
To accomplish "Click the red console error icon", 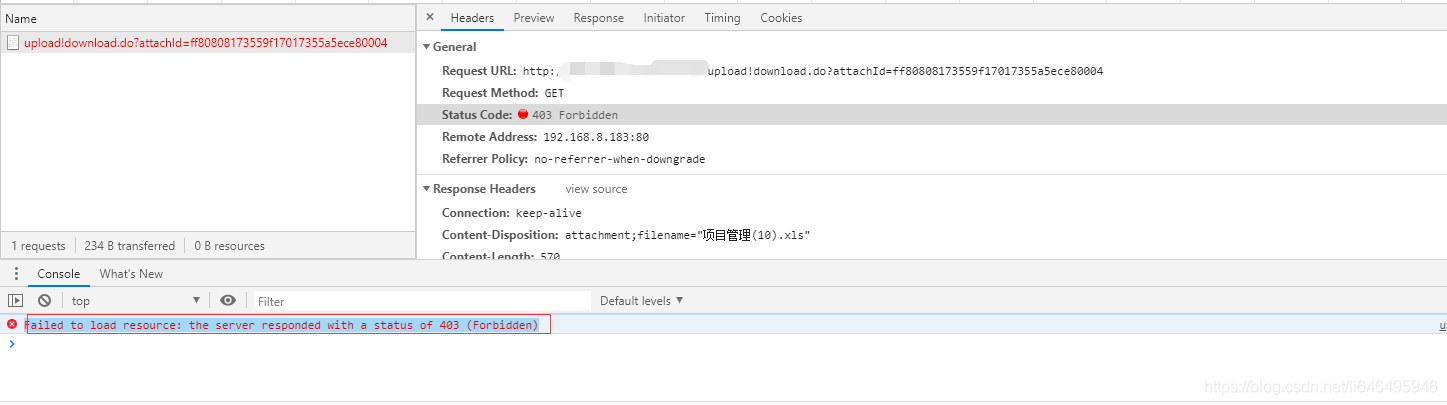I will tap(12, 324).
